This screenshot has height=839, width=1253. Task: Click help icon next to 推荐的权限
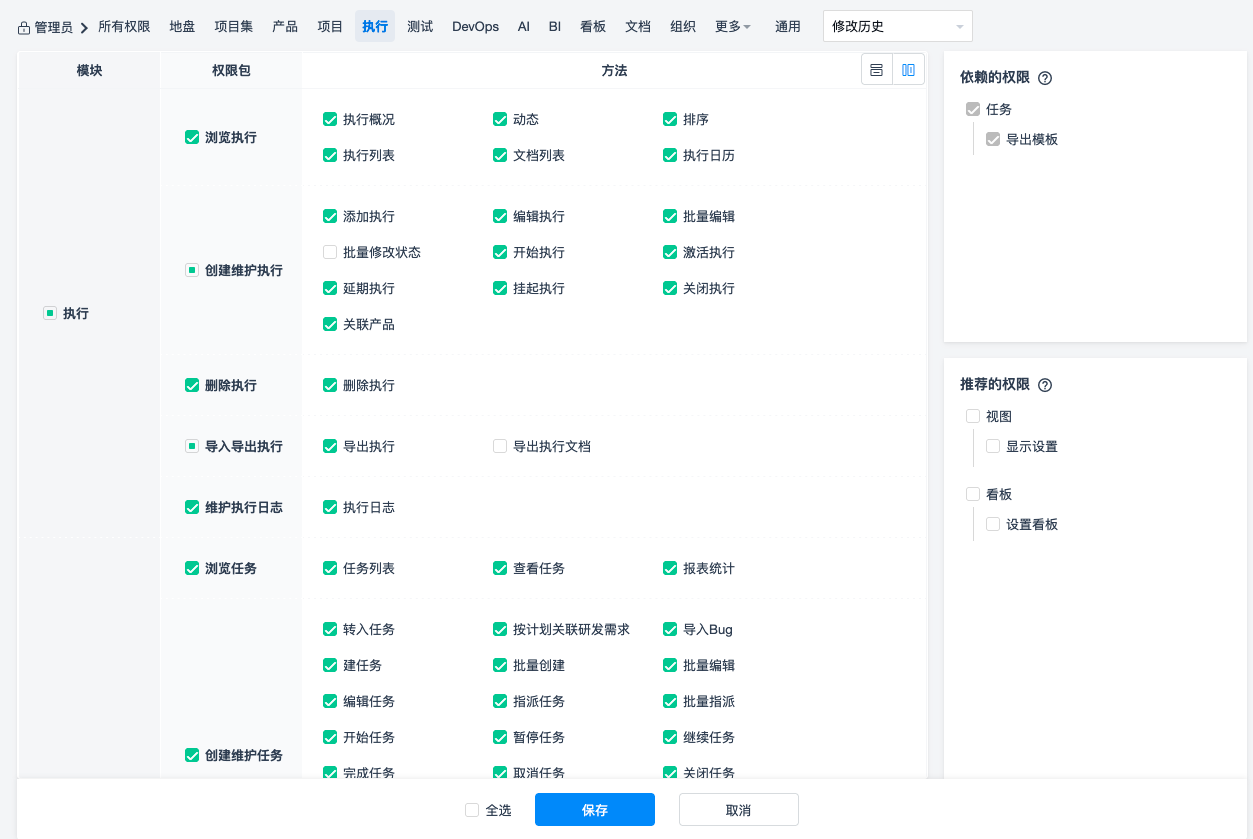pyautogui.click(x=1045, y=385)
